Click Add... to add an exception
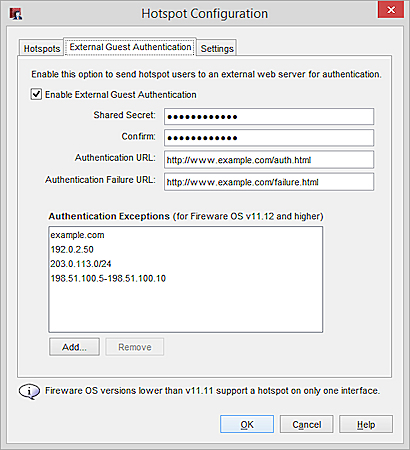This screenshot has width=410, height=450. pyautogui.click(x=74, y=347)
